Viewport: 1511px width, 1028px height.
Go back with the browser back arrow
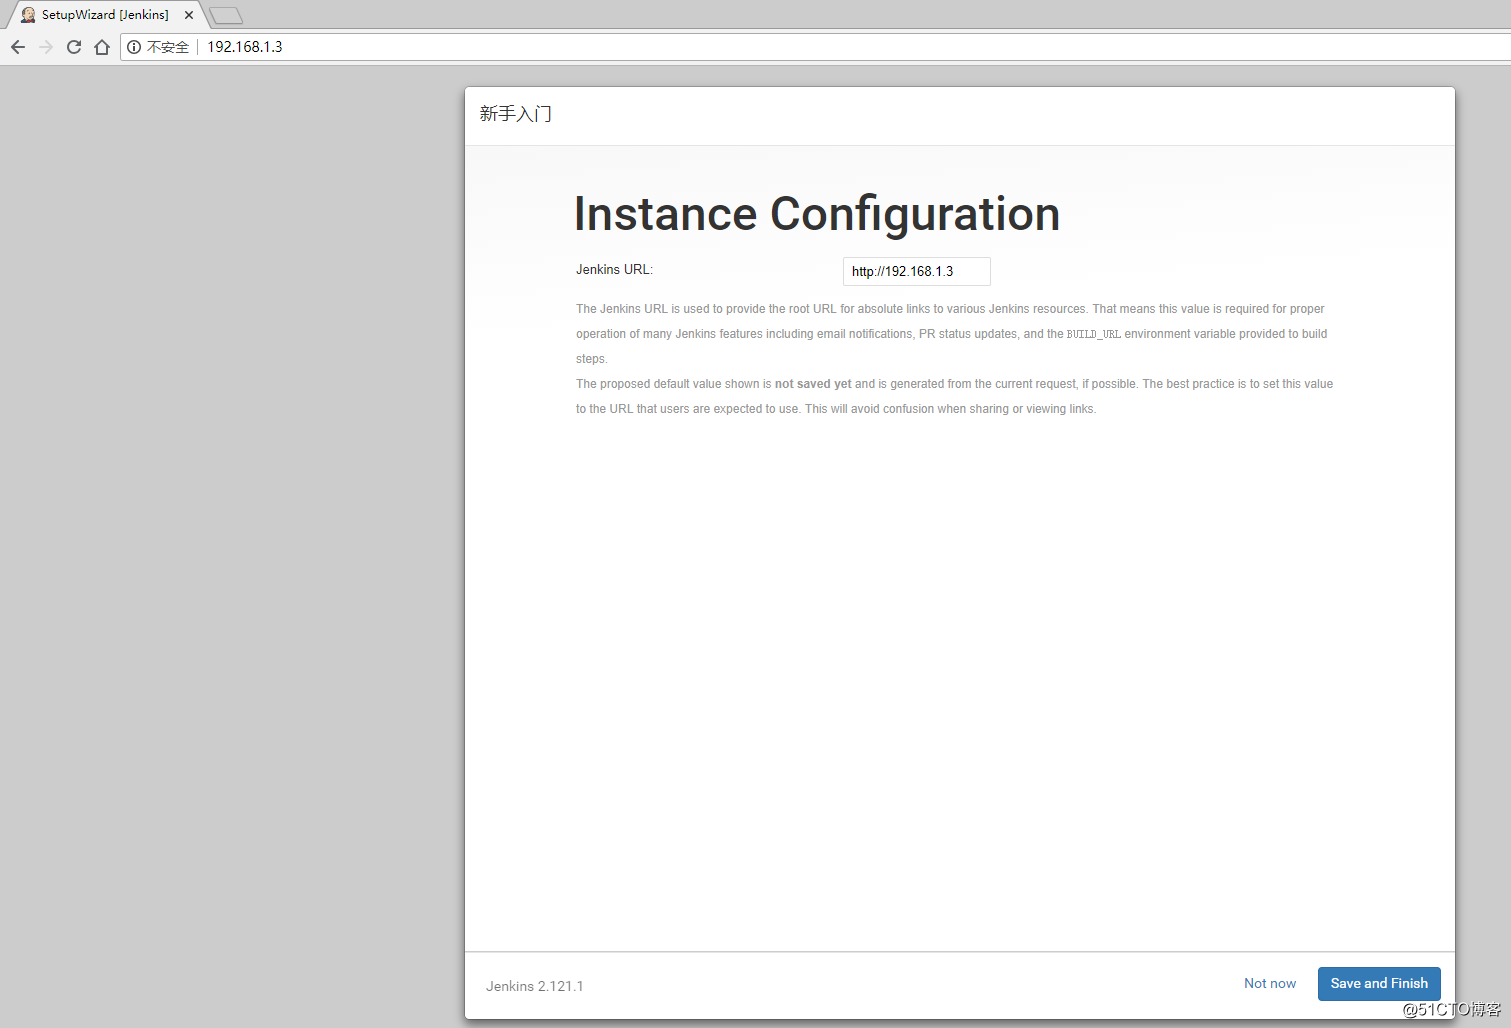[18, 47]
